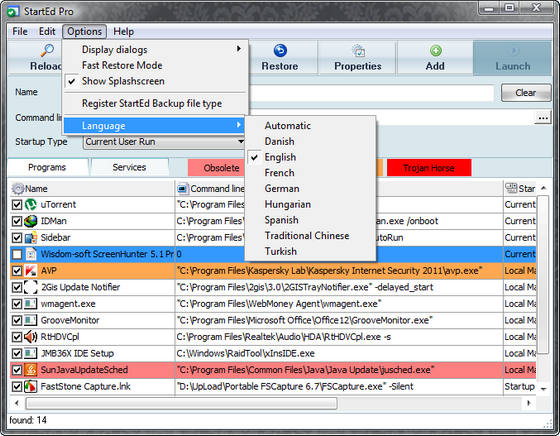Image resolution: width=560 pixels, height=436 pixels.
Task: Click the list scroll up arrow
Action: click(543, 188)
